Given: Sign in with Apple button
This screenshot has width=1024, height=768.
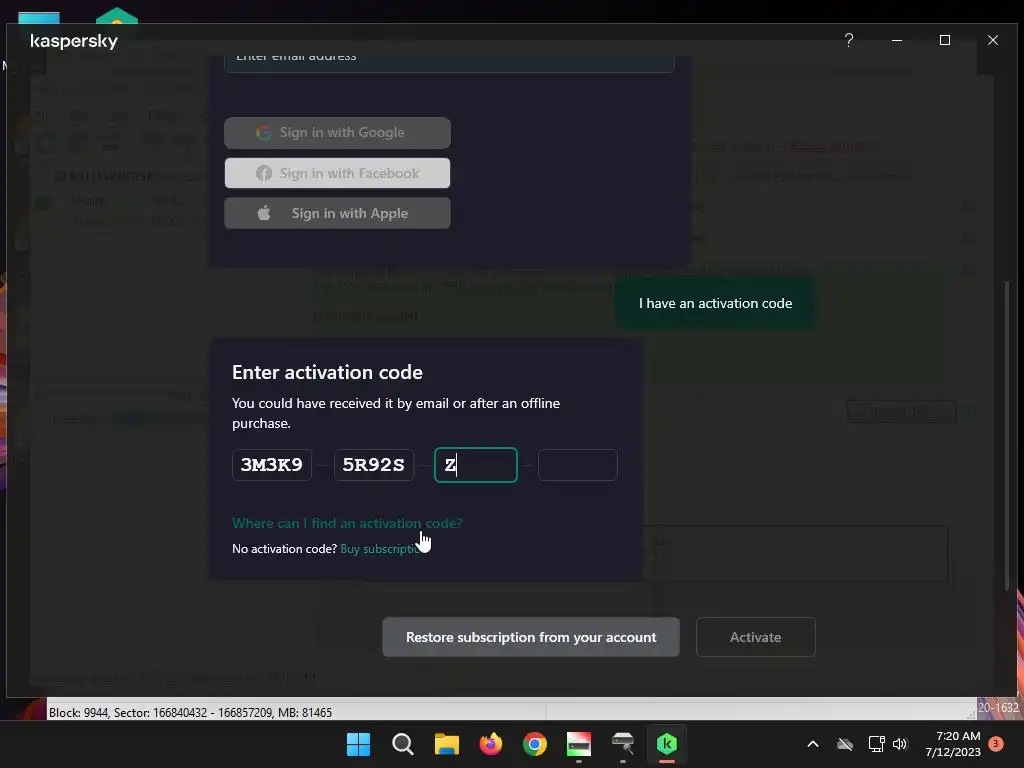Looking at the screenshot, I should click(x=337, y=213).
